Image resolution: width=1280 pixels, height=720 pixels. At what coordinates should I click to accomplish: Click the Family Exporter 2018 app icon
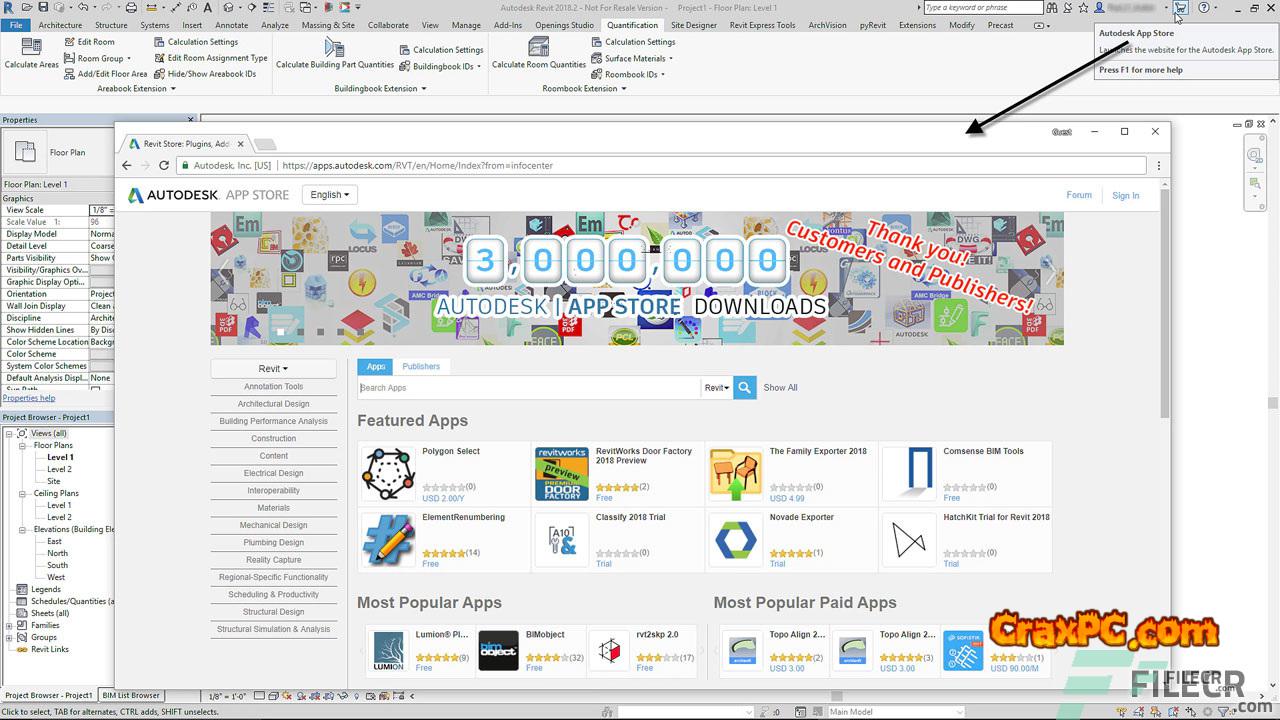pyautogui.click(x=735, y=474)
